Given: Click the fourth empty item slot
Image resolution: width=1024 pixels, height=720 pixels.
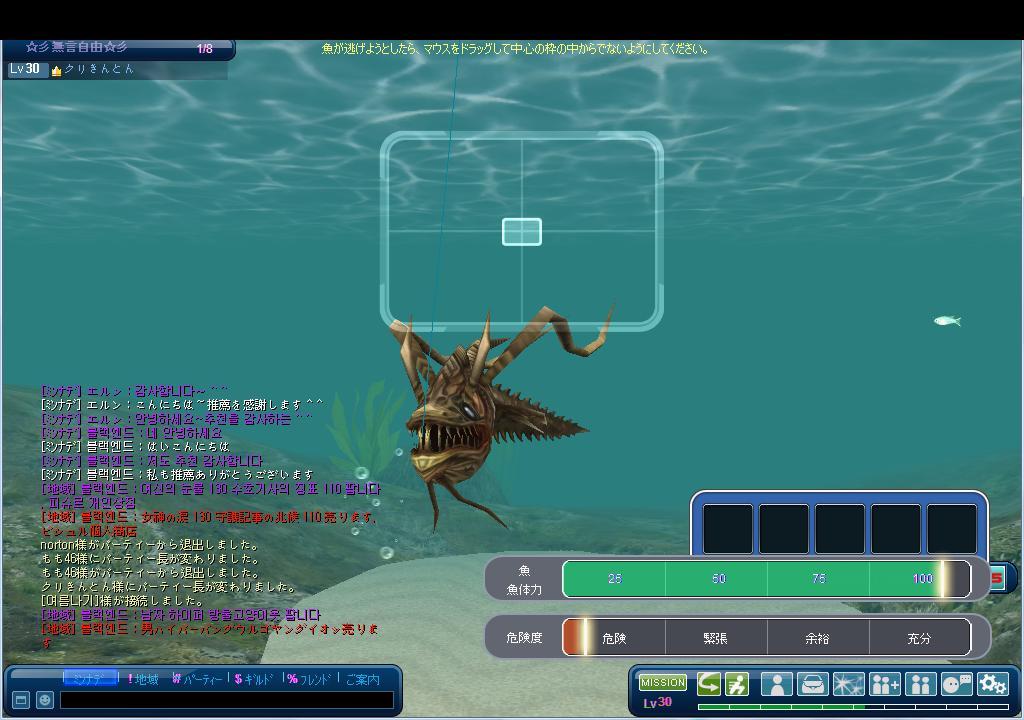Looking at the screenshot, I should (x=896, y=529).
